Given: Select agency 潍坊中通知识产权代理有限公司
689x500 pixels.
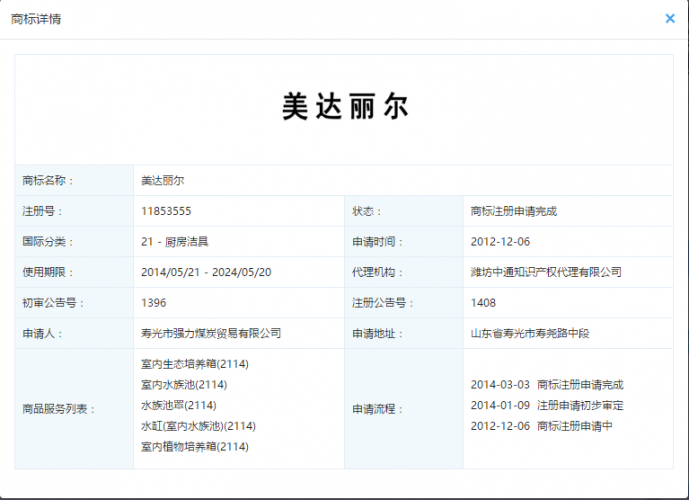Looking at the screenshot, I should [x=546, y=272].
